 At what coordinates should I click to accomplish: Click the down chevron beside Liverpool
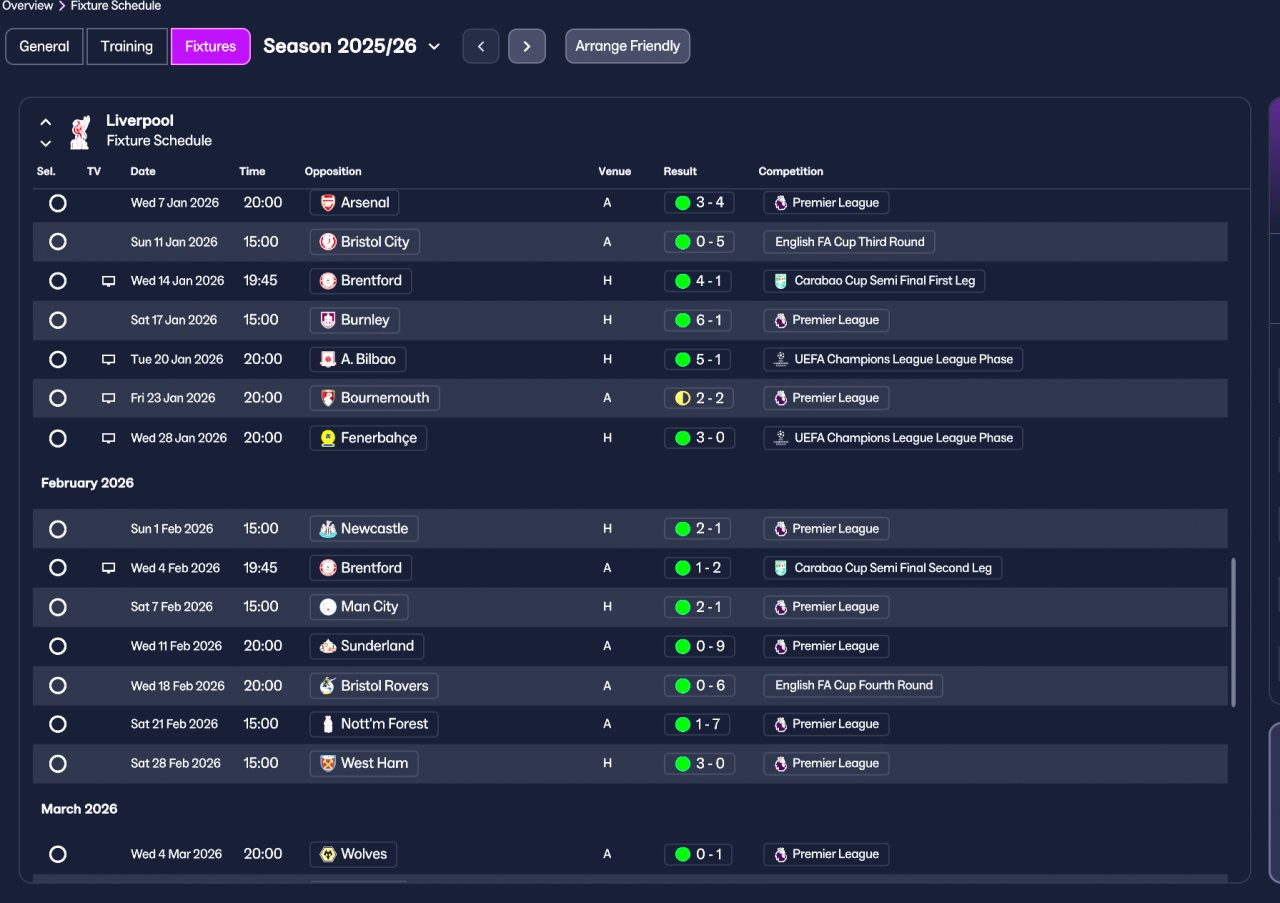[46, 143]
